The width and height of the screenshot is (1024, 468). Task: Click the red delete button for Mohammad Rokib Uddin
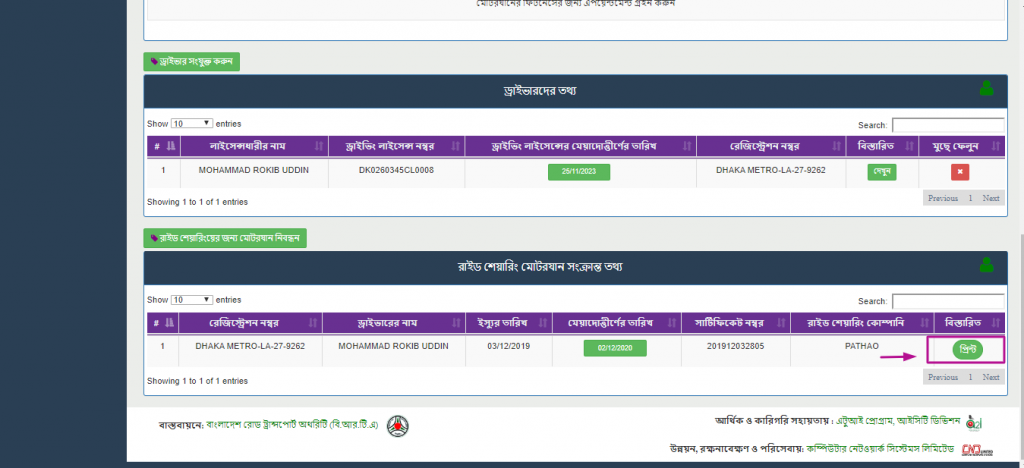click(x=959, y=171)
